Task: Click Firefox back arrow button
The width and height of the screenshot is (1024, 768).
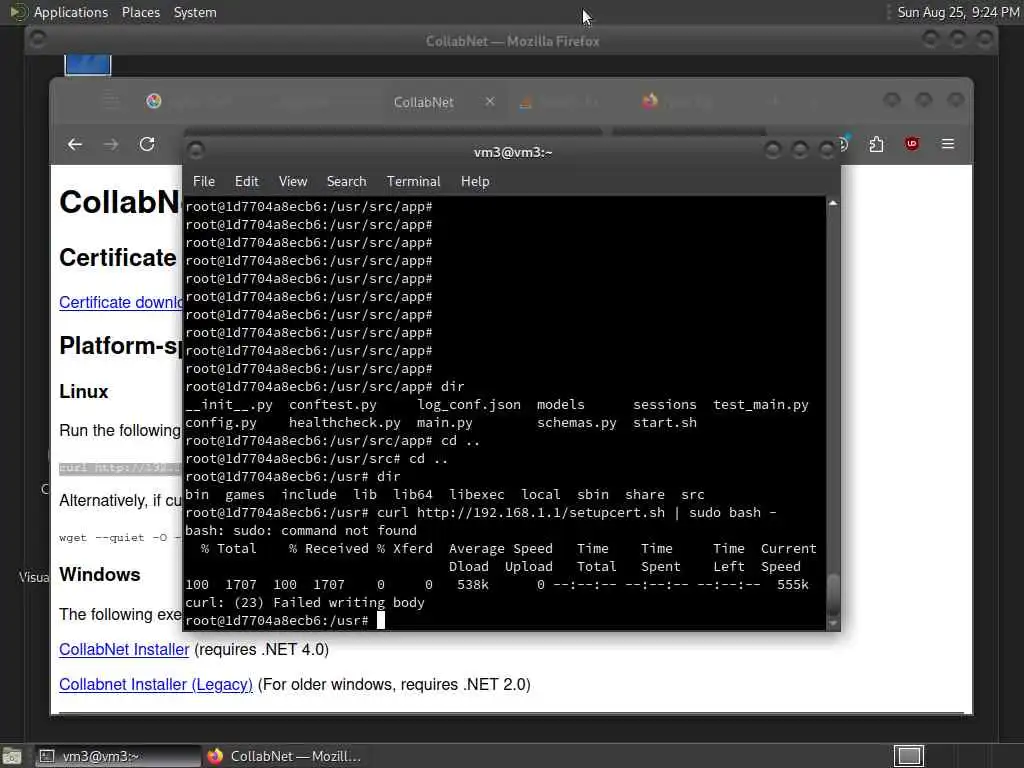Action: [x=75, y=144]
